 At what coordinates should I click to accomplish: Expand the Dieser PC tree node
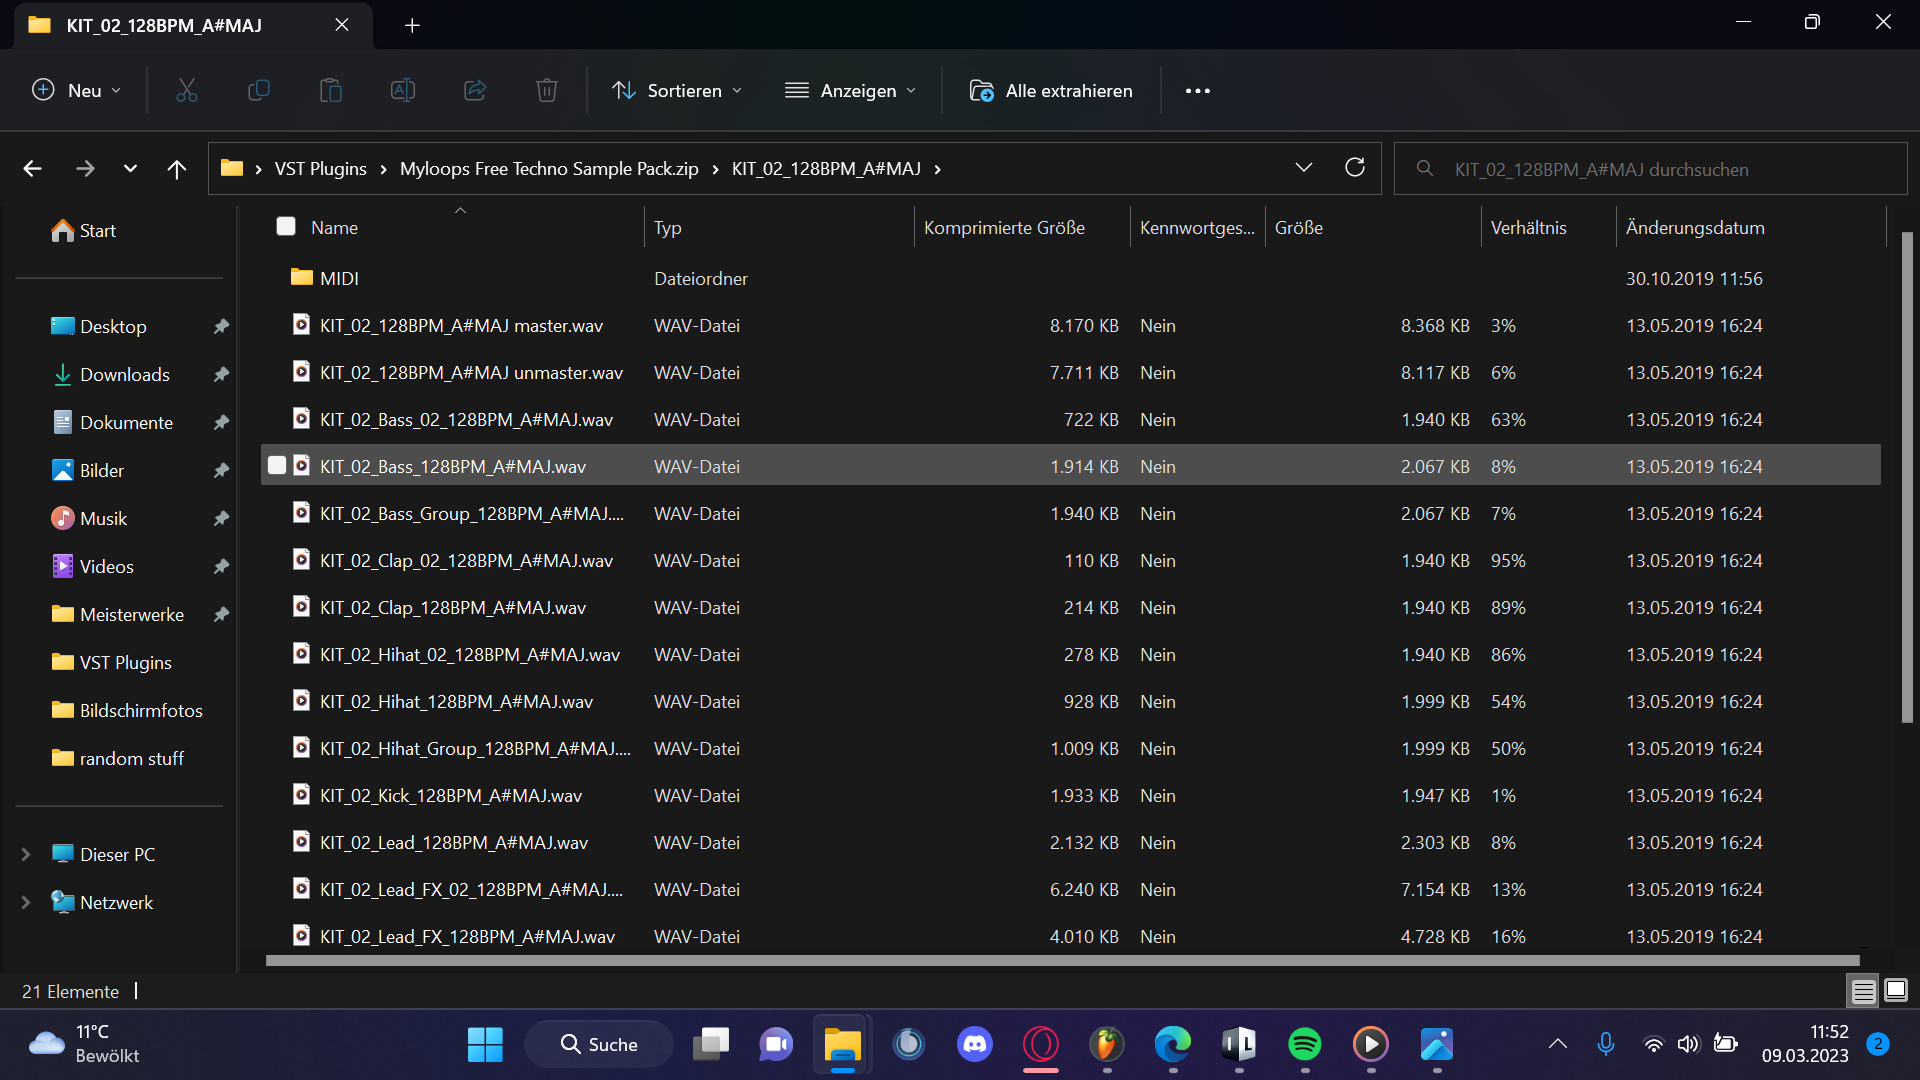click(26, 854)
